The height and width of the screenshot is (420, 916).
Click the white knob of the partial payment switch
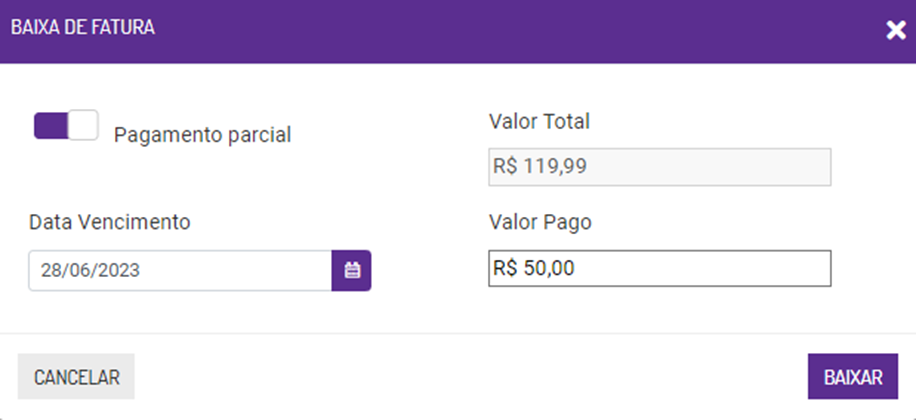coord(83,126)
